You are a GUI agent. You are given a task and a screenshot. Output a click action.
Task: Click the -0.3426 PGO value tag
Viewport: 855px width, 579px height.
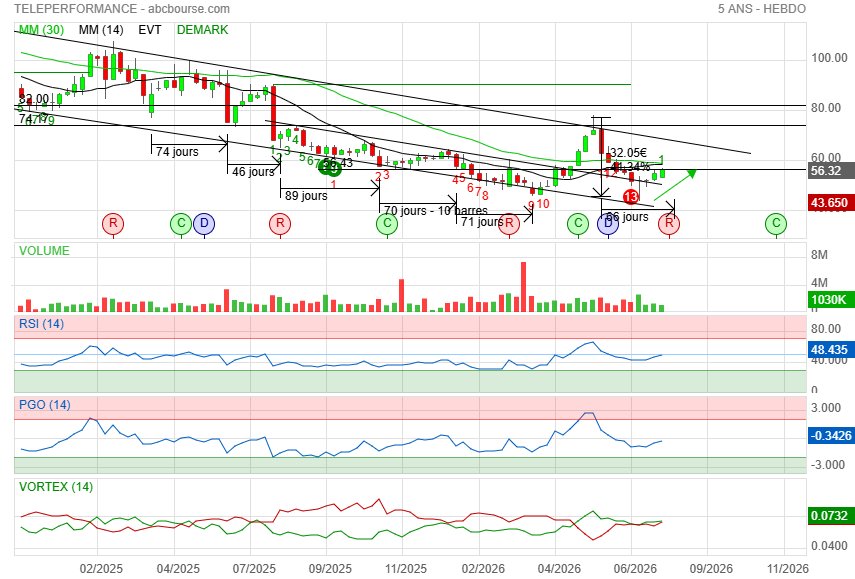(830, 436)
